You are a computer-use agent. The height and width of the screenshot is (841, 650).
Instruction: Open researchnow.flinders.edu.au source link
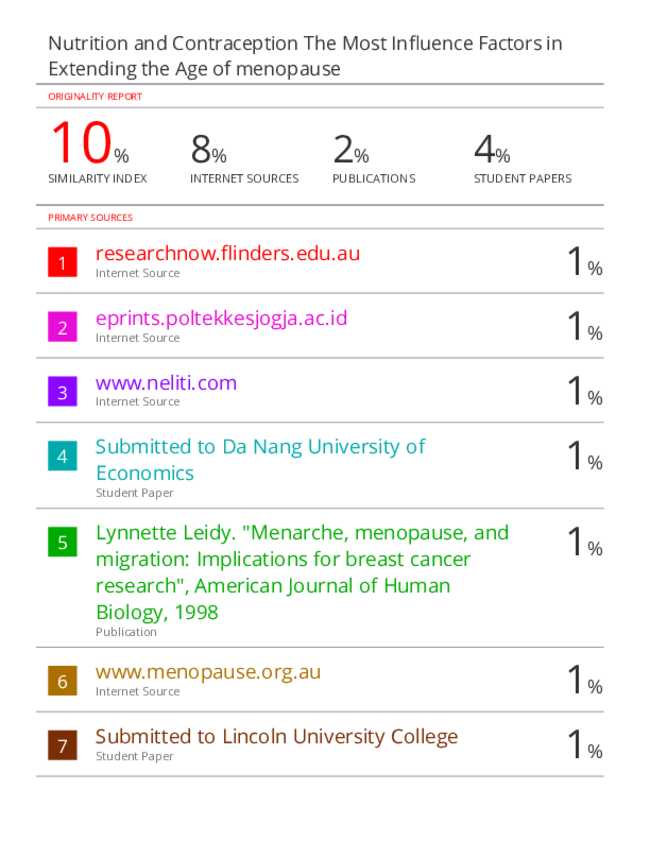pos(227,253)
